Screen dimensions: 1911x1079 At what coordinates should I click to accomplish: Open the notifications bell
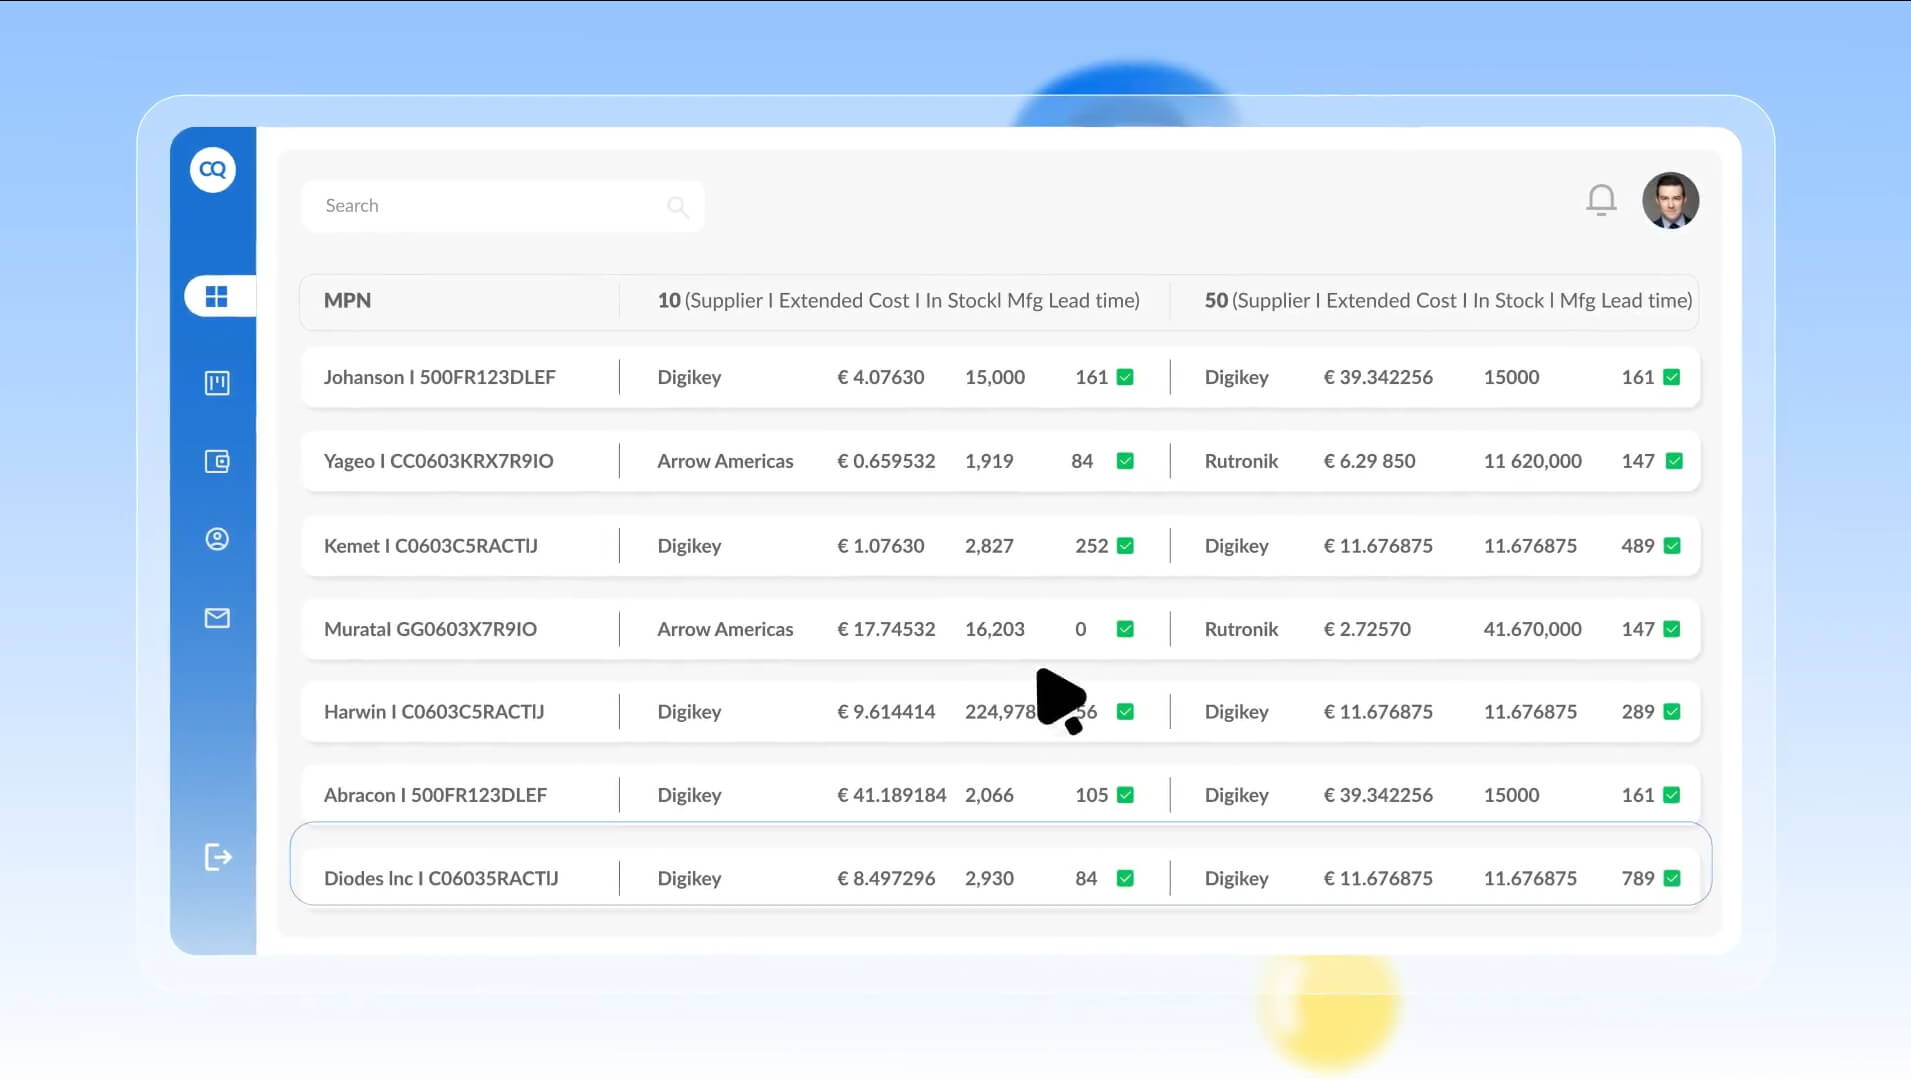coord(1601,200)
